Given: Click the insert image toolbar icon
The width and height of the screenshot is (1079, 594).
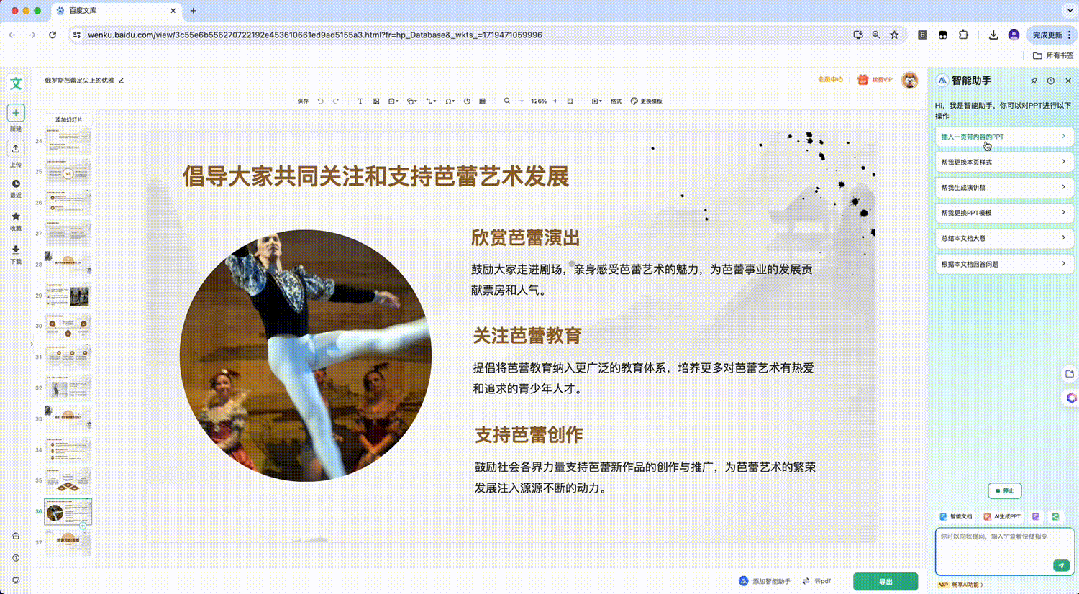Looking at the screenshot, I should point(376,101).
